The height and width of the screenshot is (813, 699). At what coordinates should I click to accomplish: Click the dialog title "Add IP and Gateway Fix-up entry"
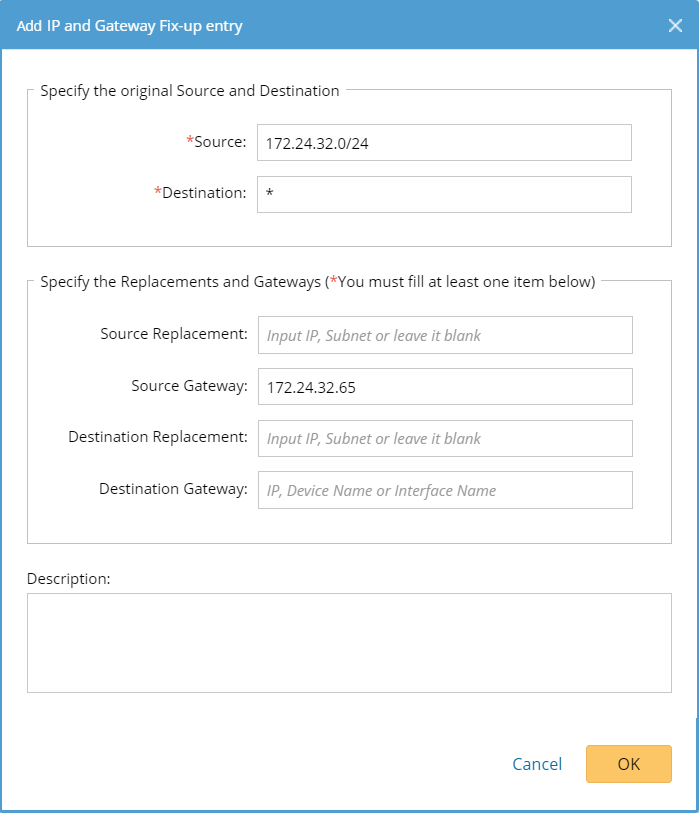130,25
